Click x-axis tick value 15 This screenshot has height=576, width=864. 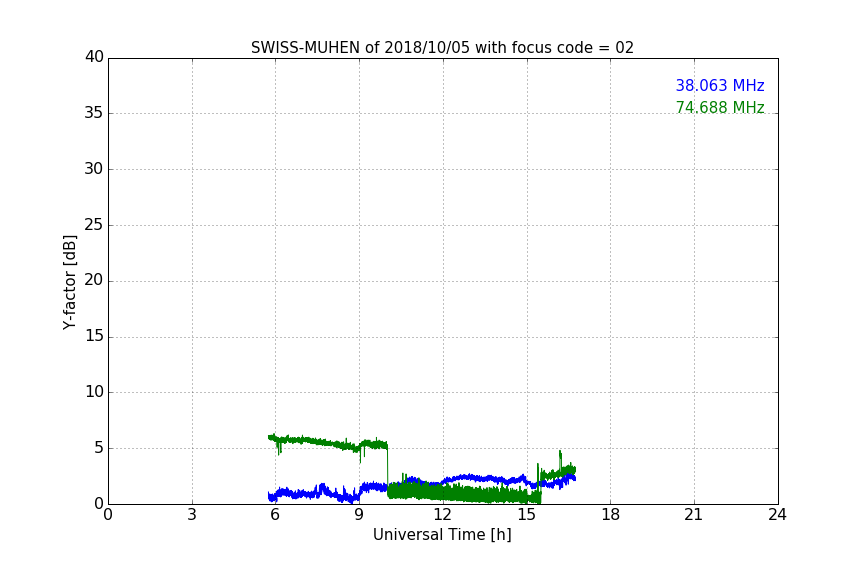[526, 515]
